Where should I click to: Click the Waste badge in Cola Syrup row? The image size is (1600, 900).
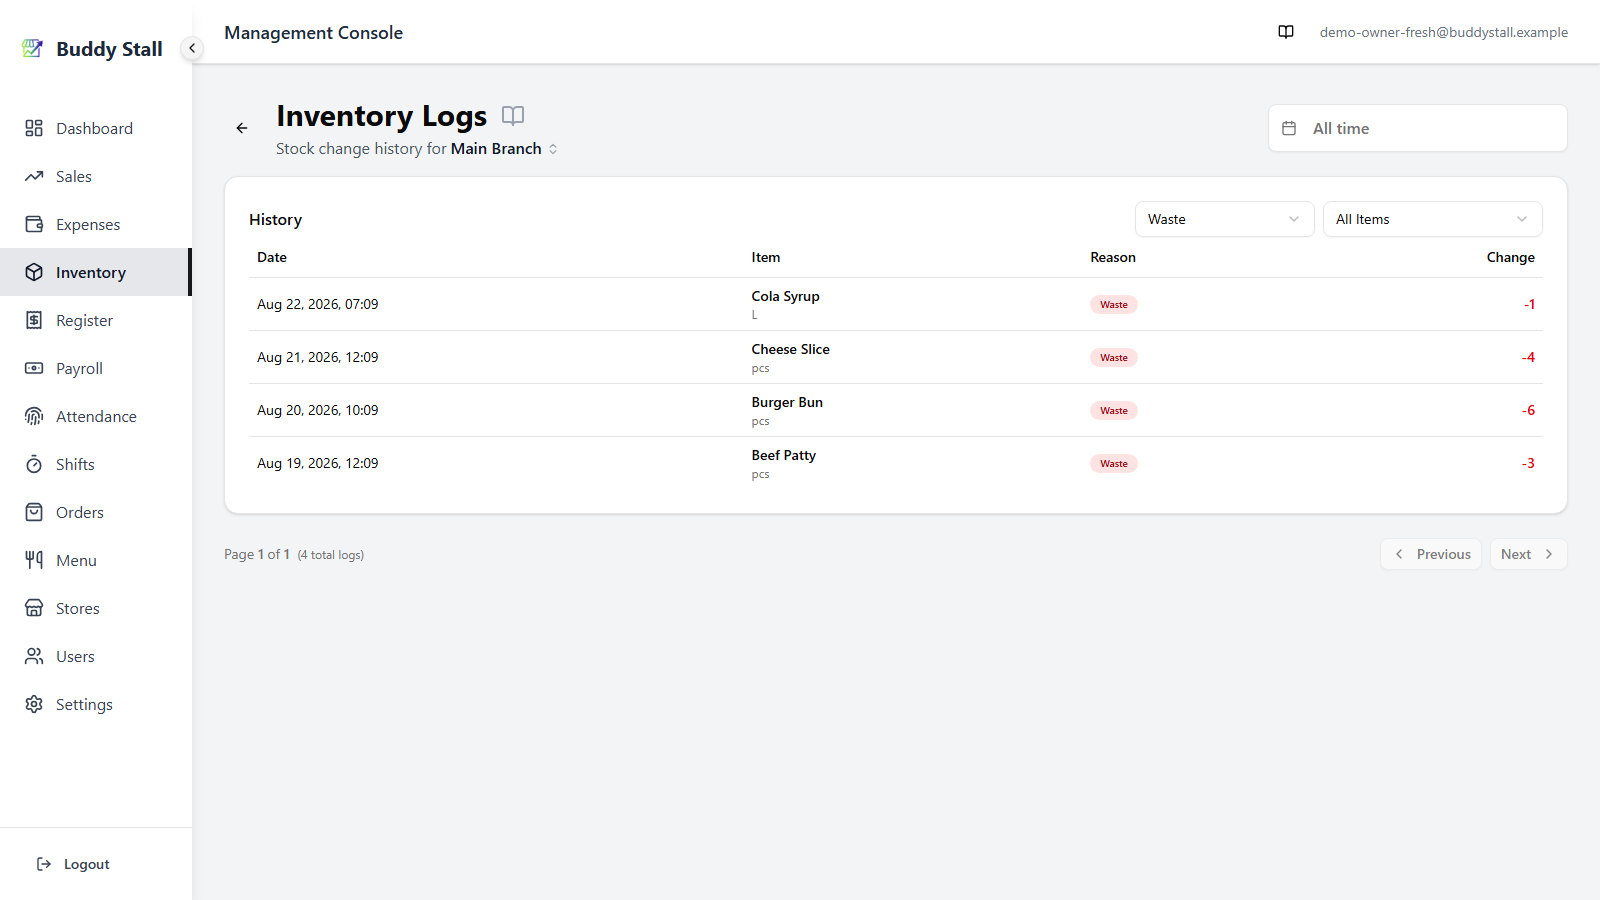1113,304
